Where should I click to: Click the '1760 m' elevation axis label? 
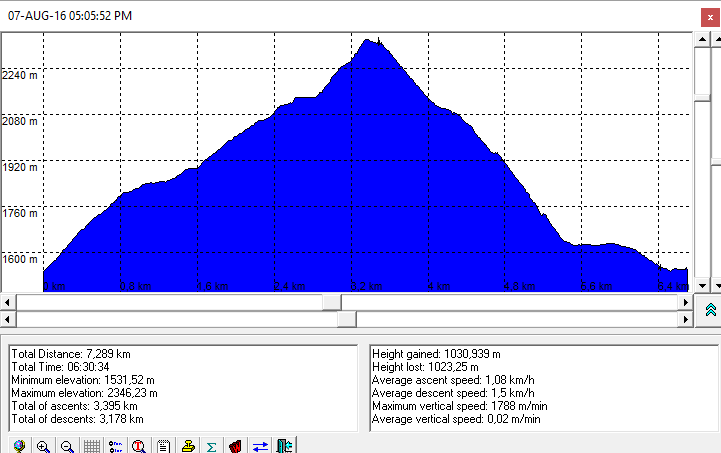tap(20, 213)
